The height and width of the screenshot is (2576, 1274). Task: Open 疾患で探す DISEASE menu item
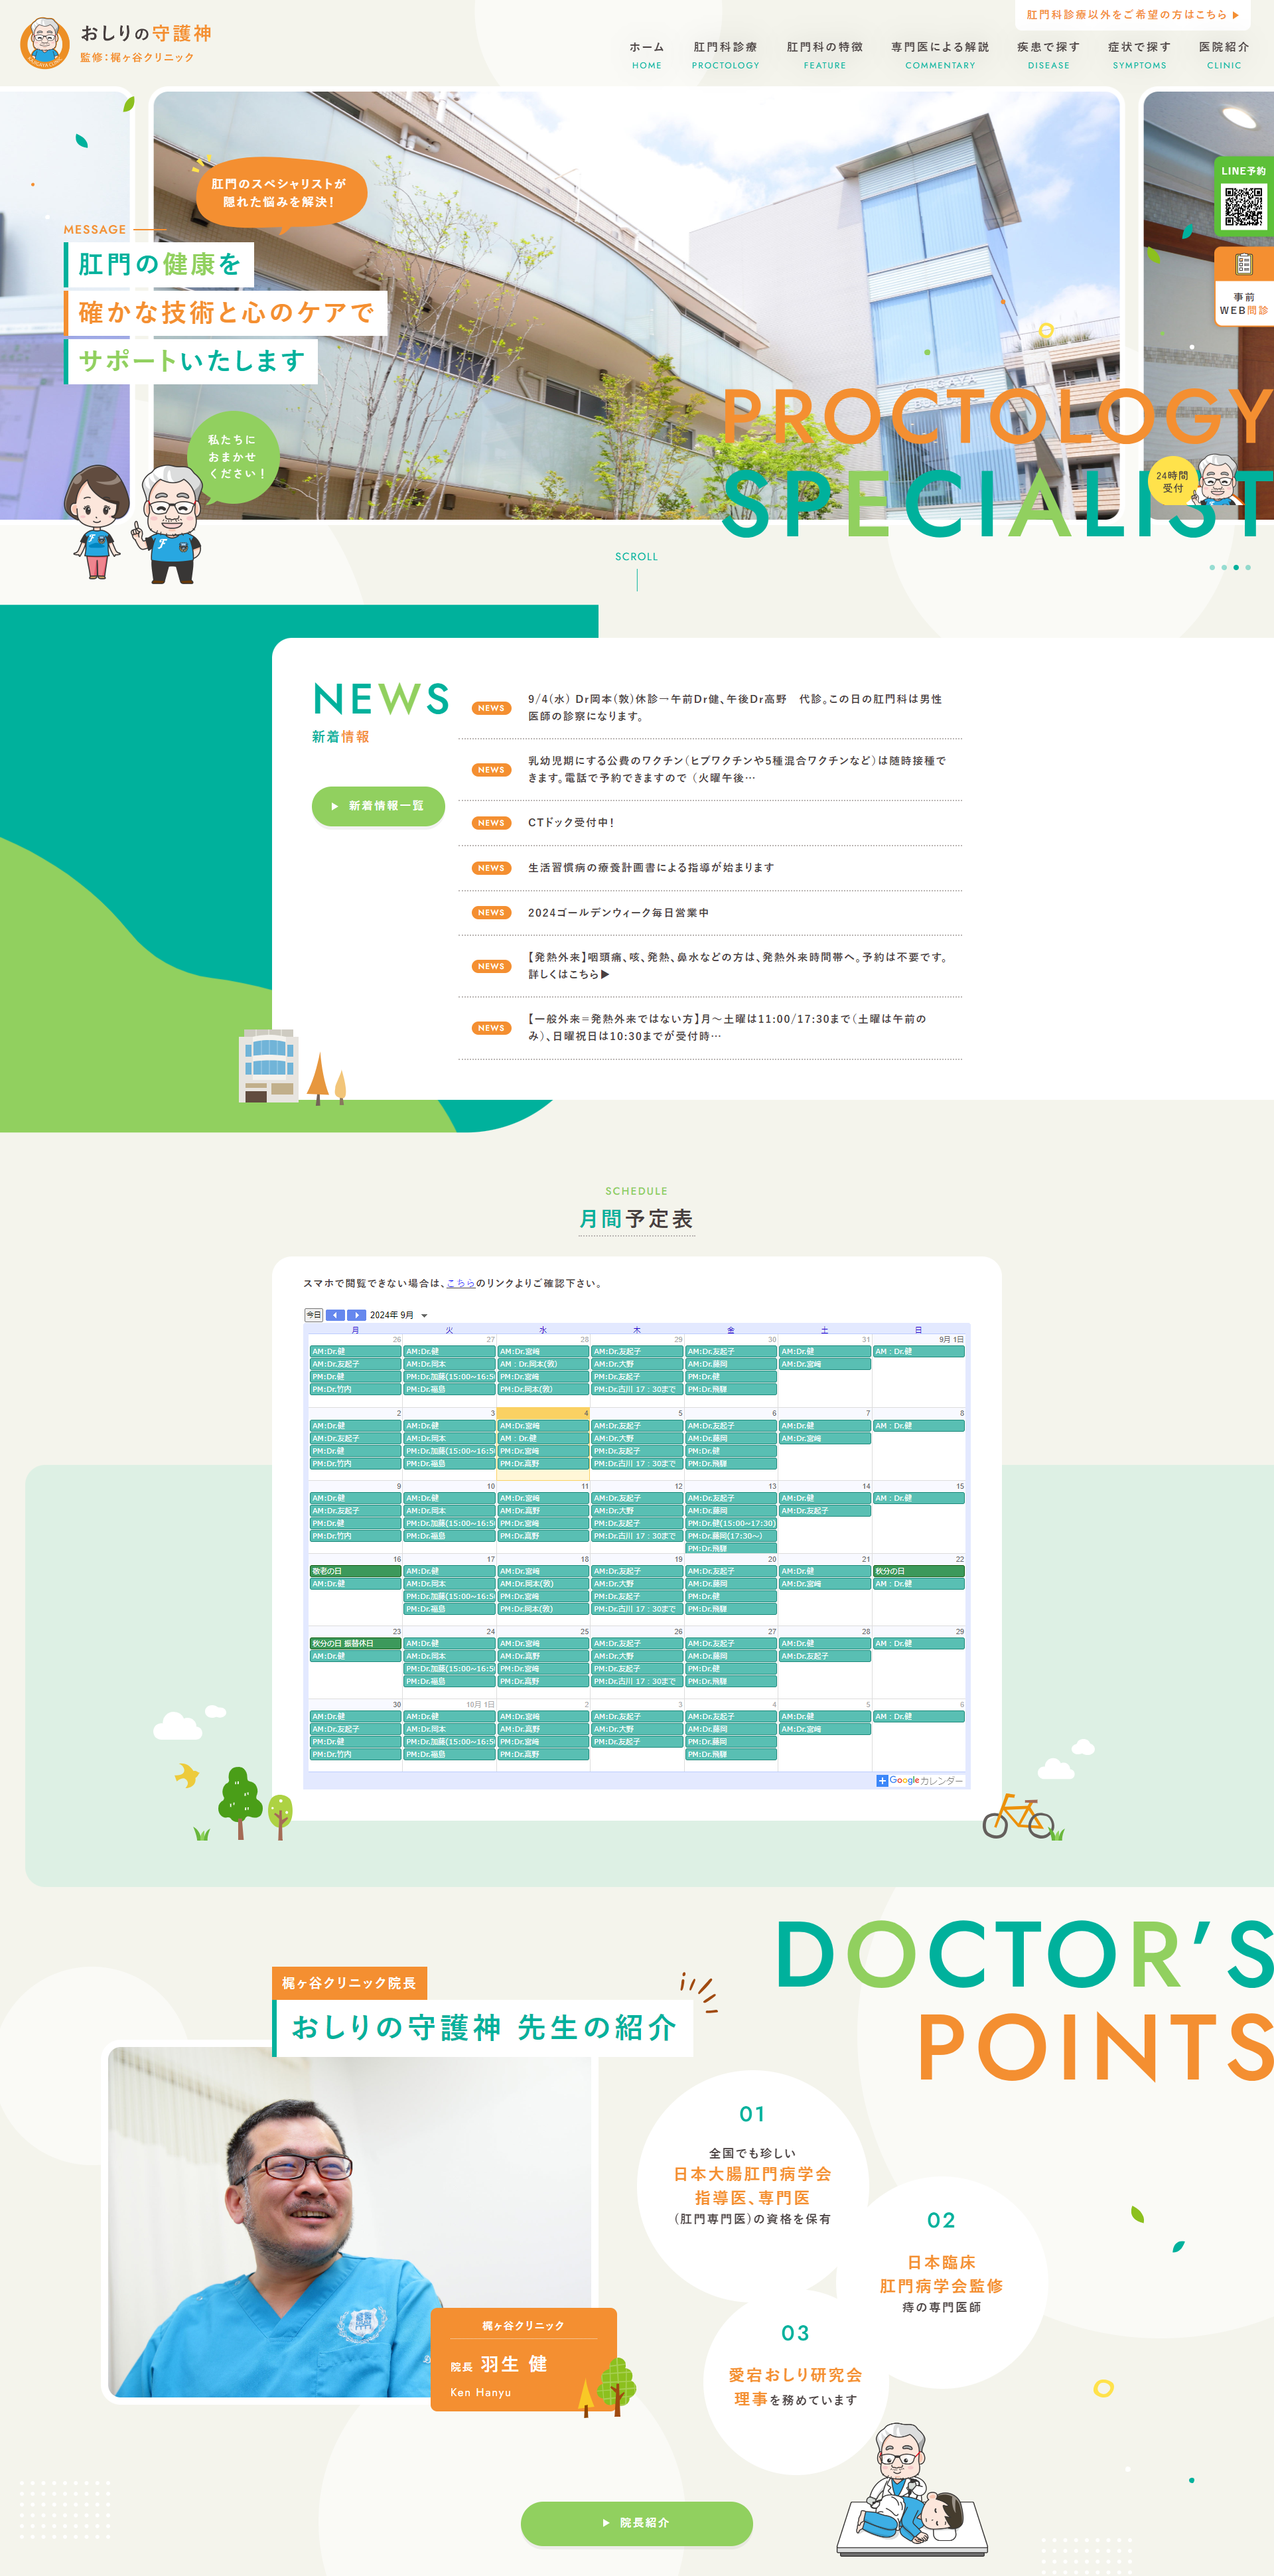coord(1048,55)
